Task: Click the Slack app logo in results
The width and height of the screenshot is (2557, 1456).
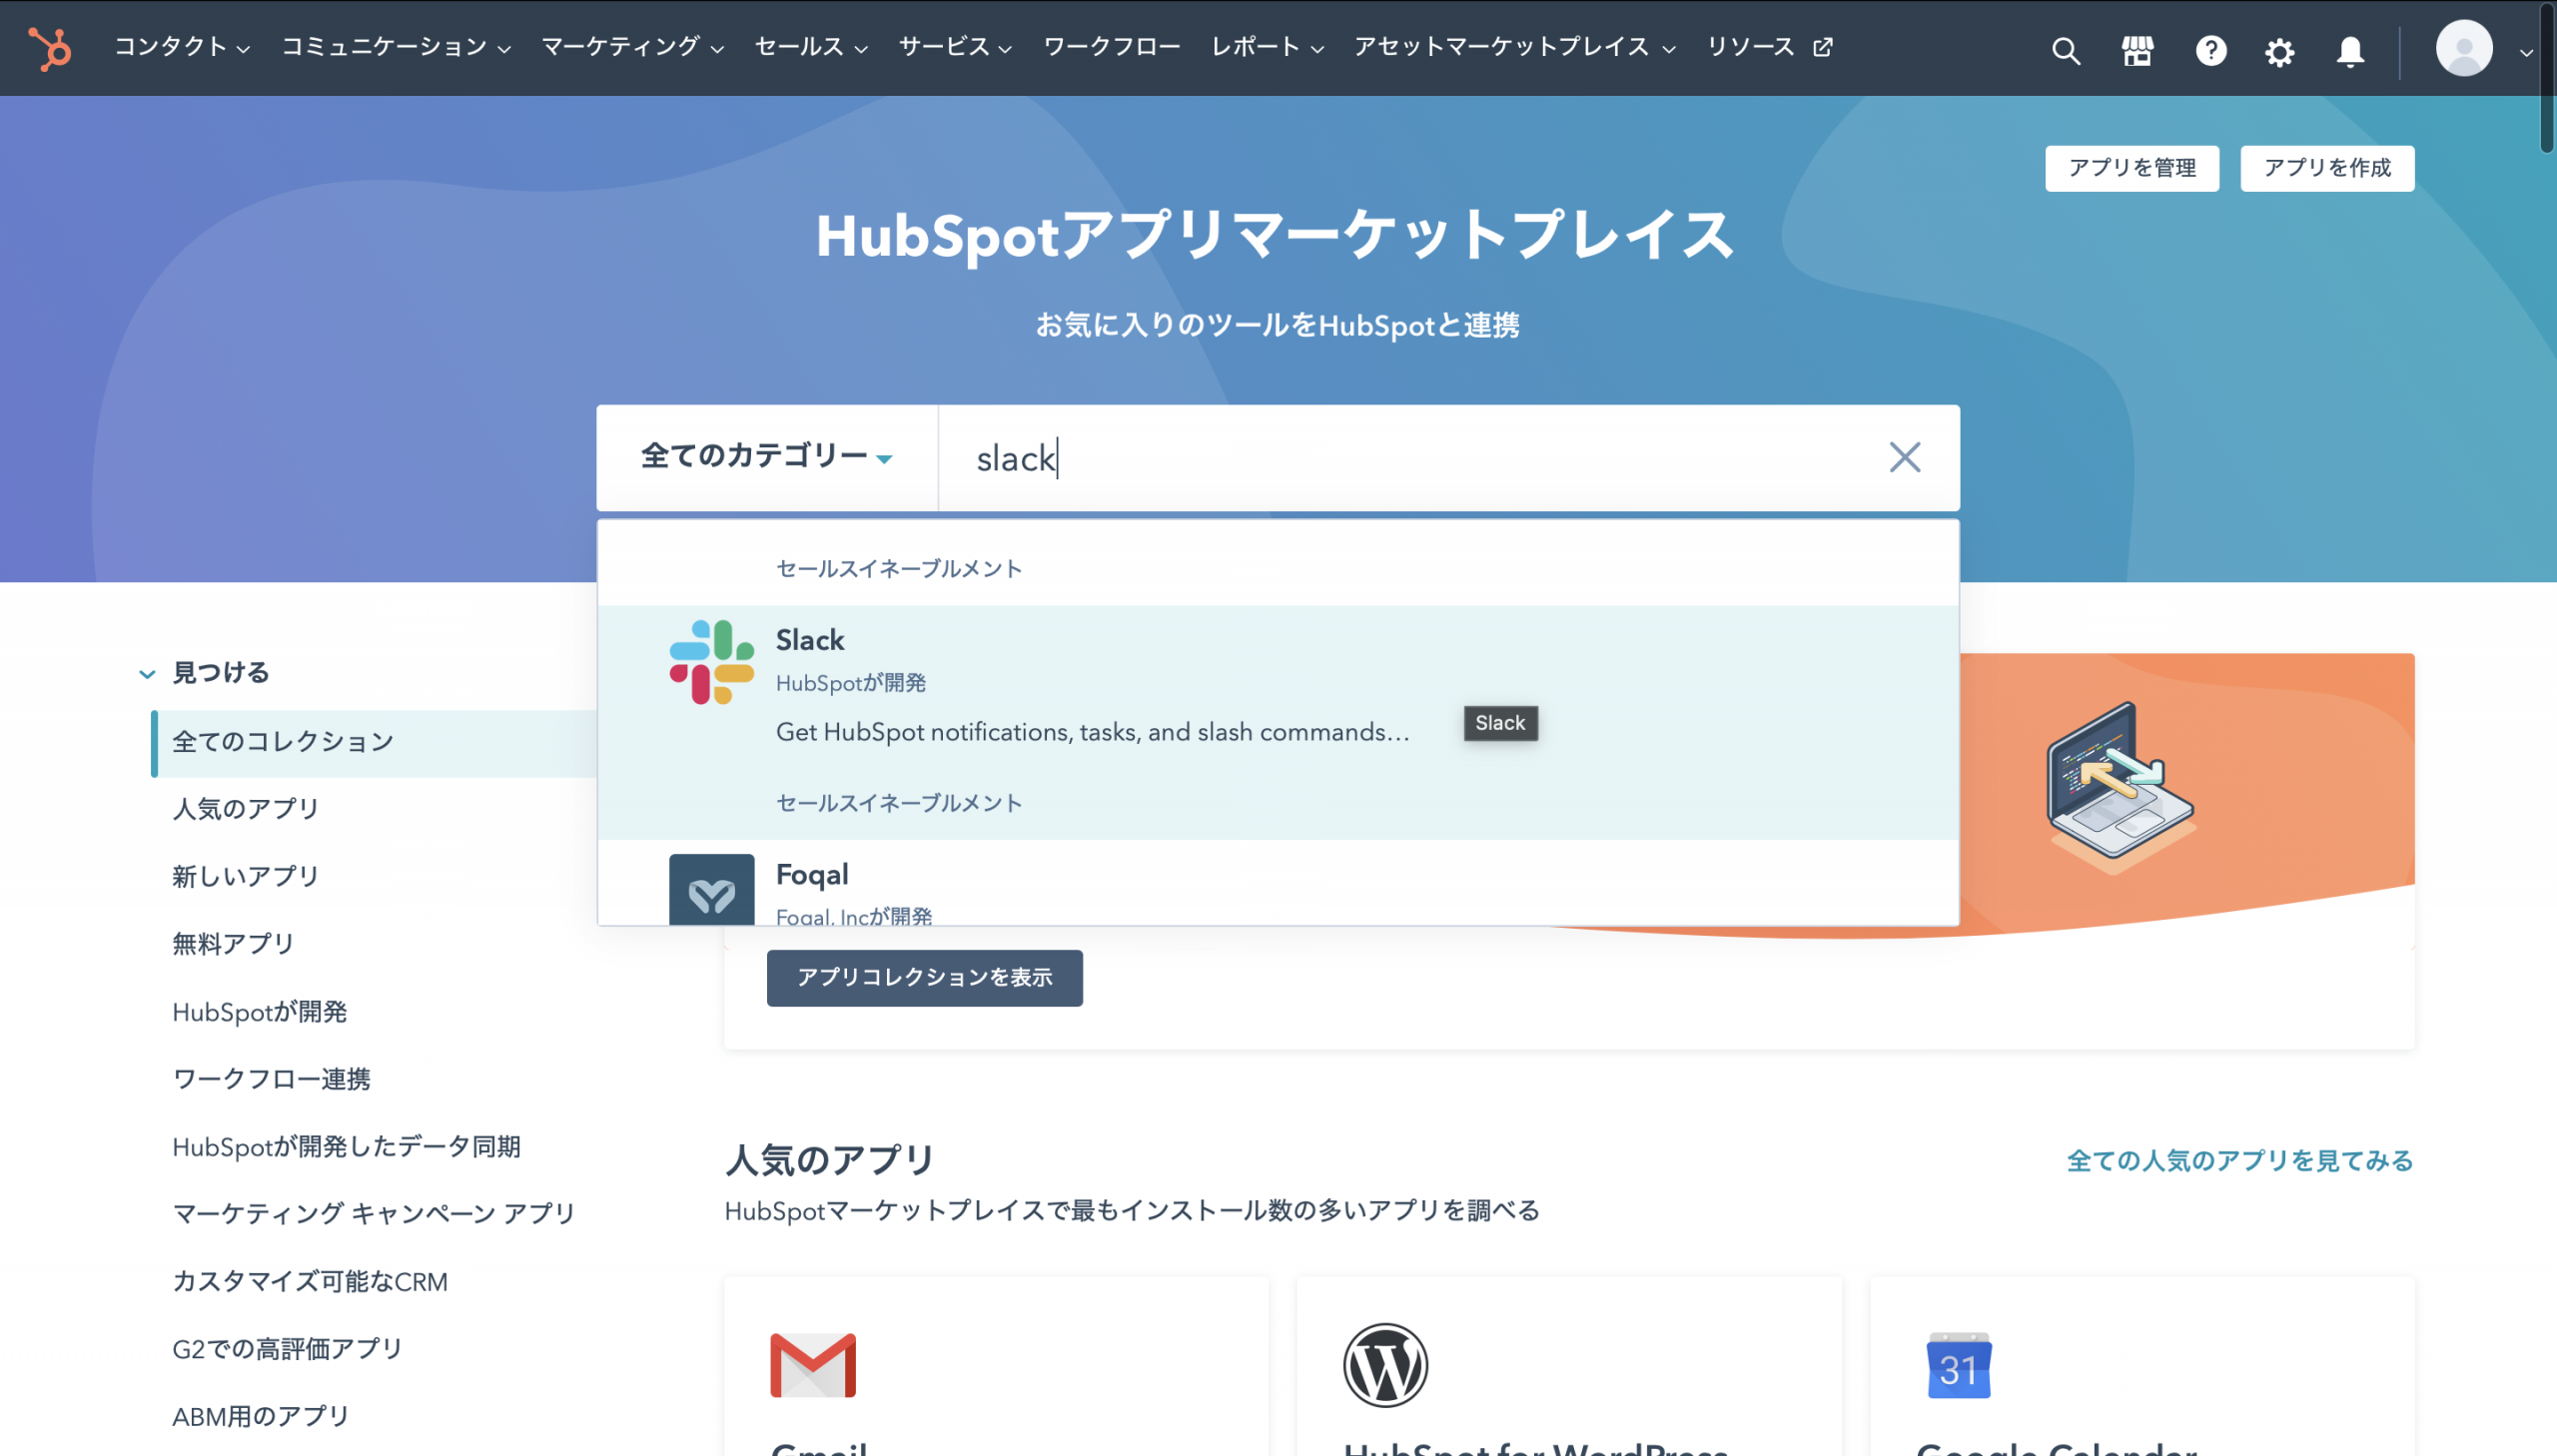Action: [x=712, y=662]
